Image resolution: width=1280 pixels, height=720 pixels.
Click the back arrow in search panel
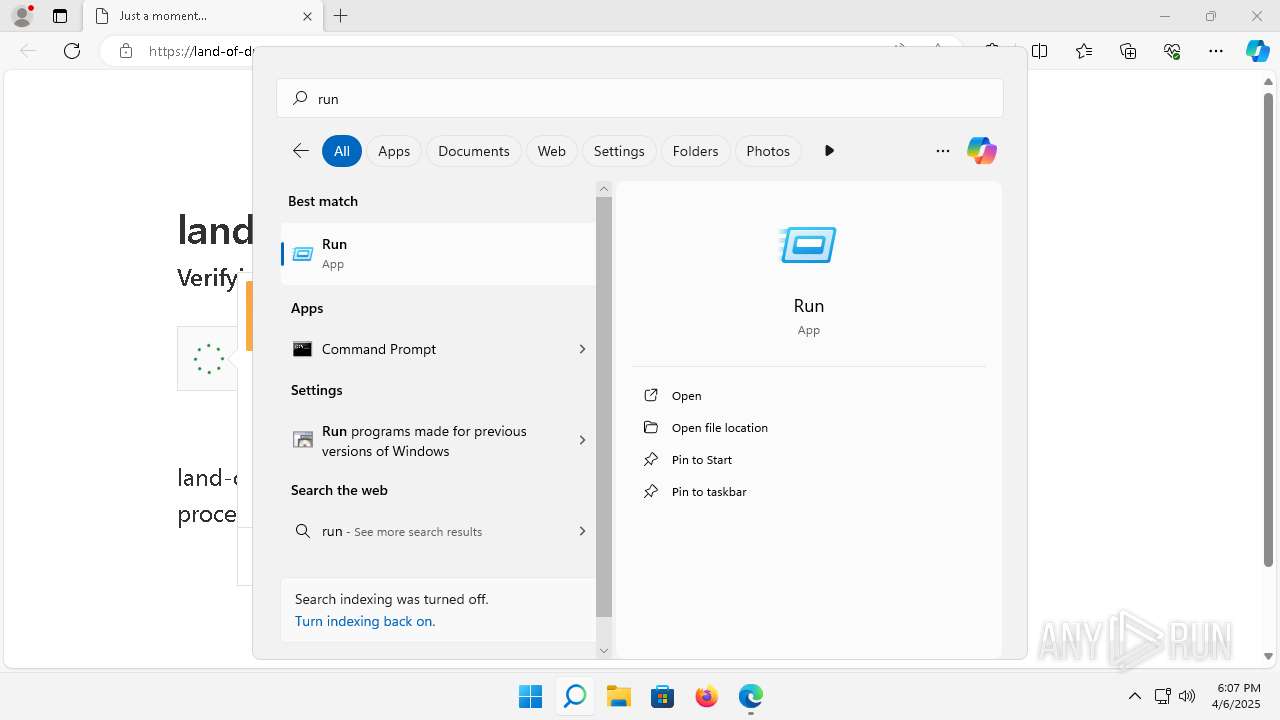pos(300,151)
